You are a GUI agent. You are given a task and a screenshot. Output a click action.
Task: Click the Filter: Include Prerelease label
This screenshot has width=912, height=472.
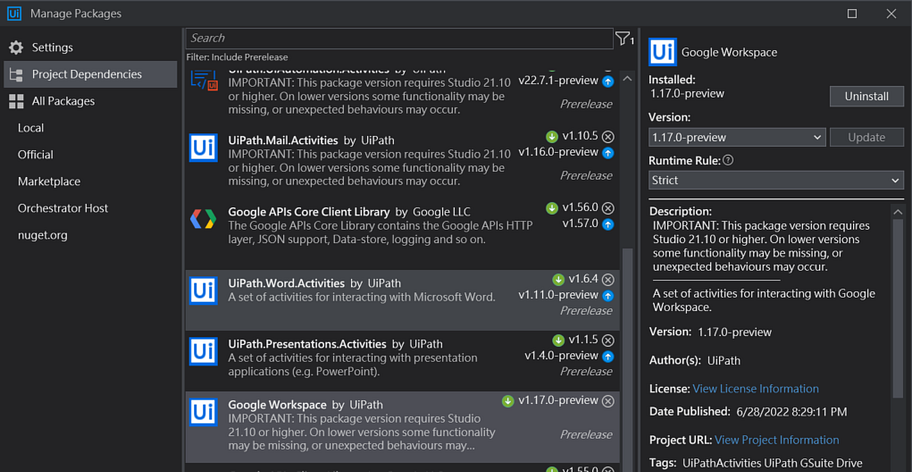click(237, 58)
